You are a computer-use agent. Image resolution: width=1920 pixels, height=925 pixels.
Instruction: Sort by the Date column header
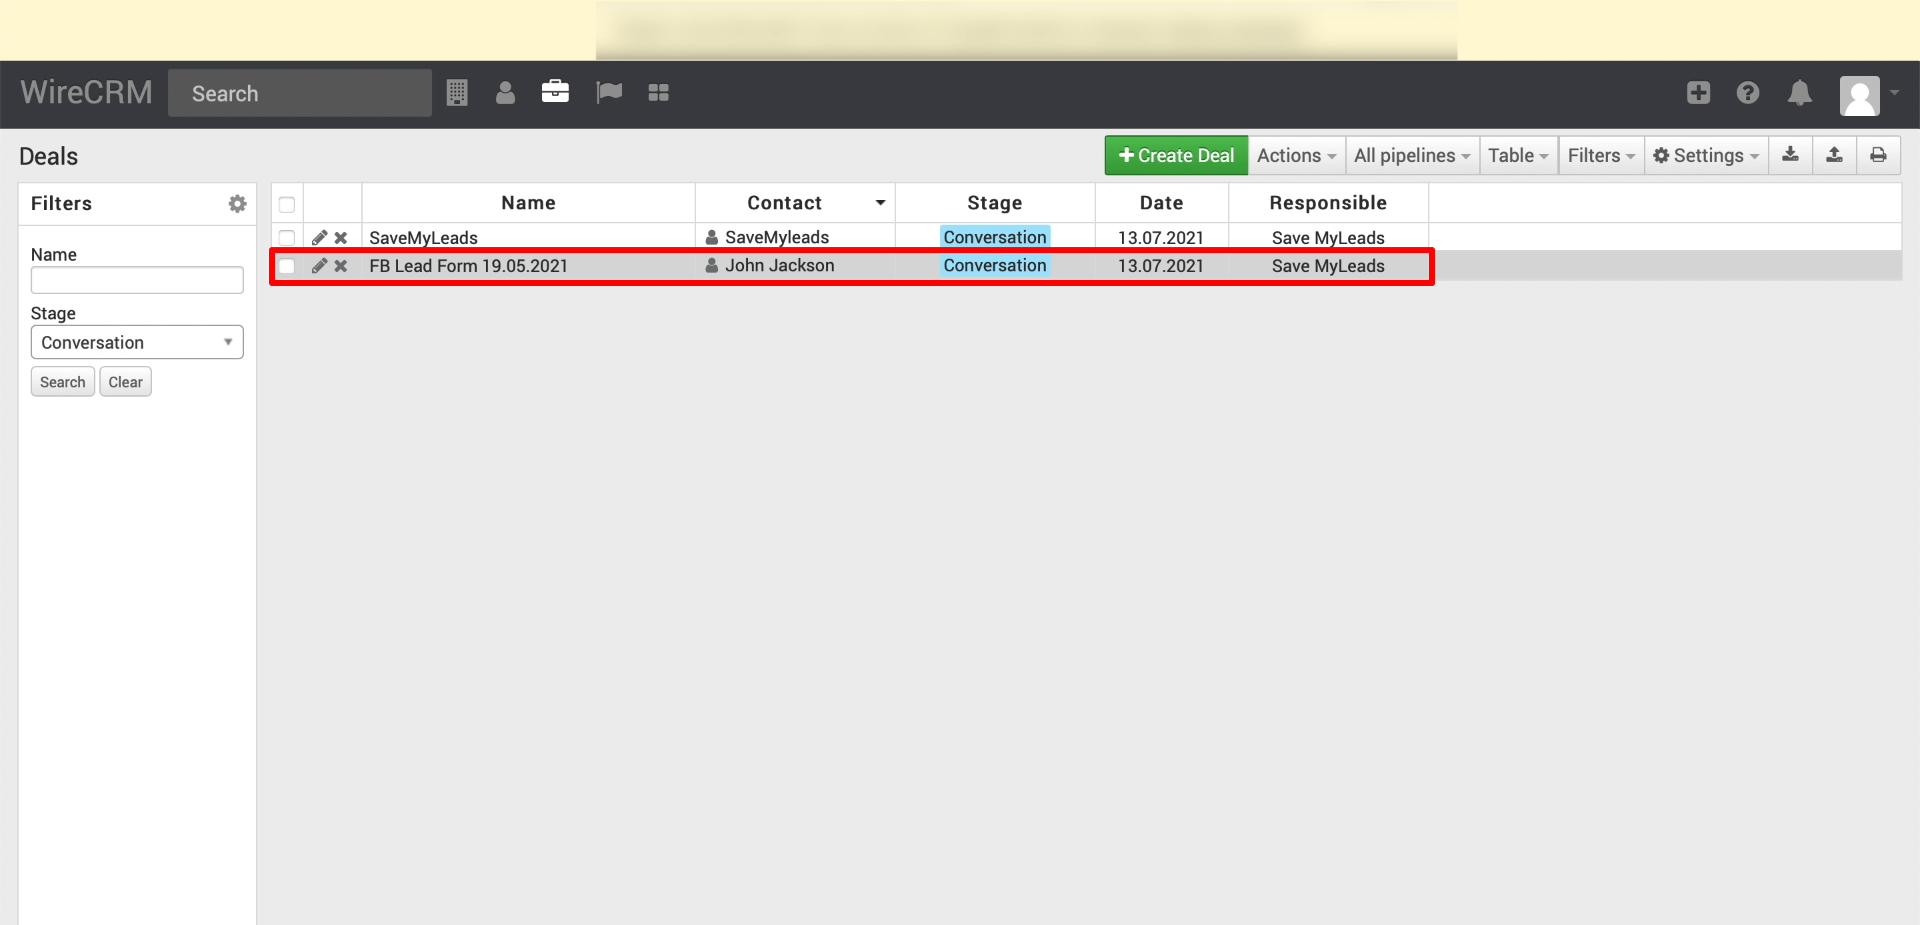click(x=1161, y=203)
